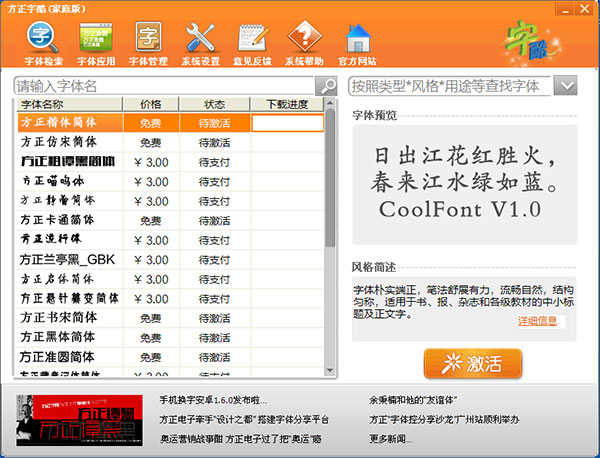This screenshot has width=600, height=458.
Task: Open the 字体管理 font management icon
Action: click(148, 44)
